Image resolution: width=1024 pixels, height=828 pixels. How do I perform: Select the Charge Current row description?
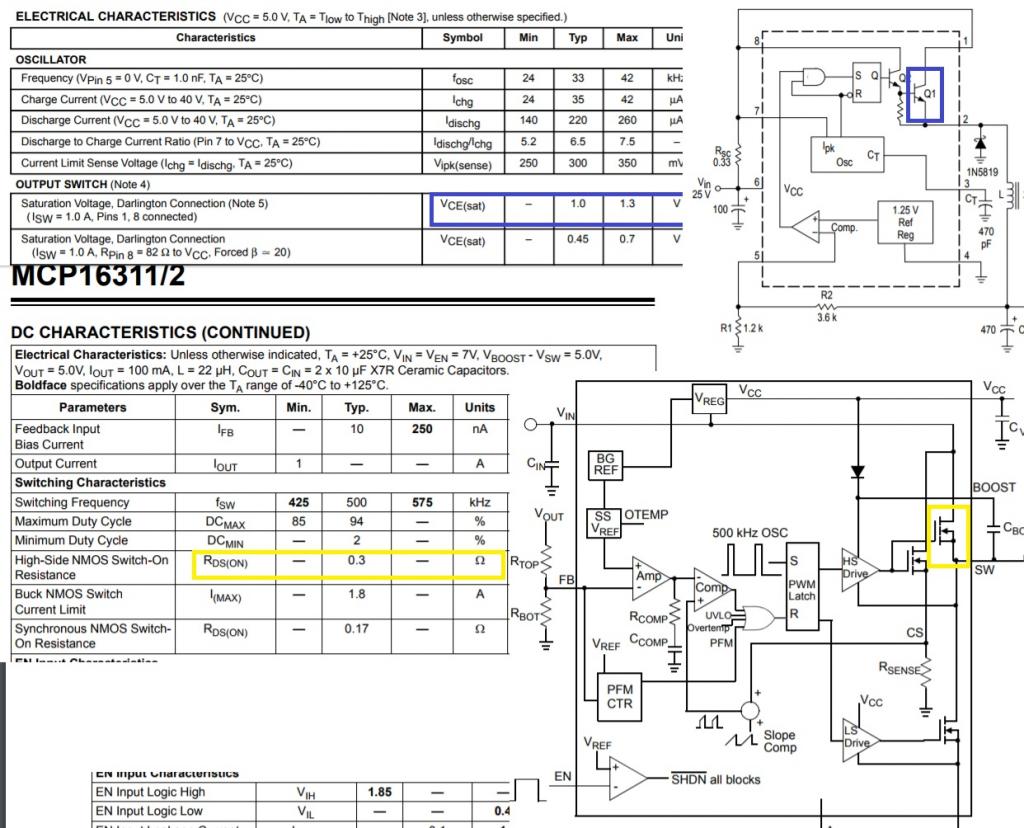click(x=141, y=100)
